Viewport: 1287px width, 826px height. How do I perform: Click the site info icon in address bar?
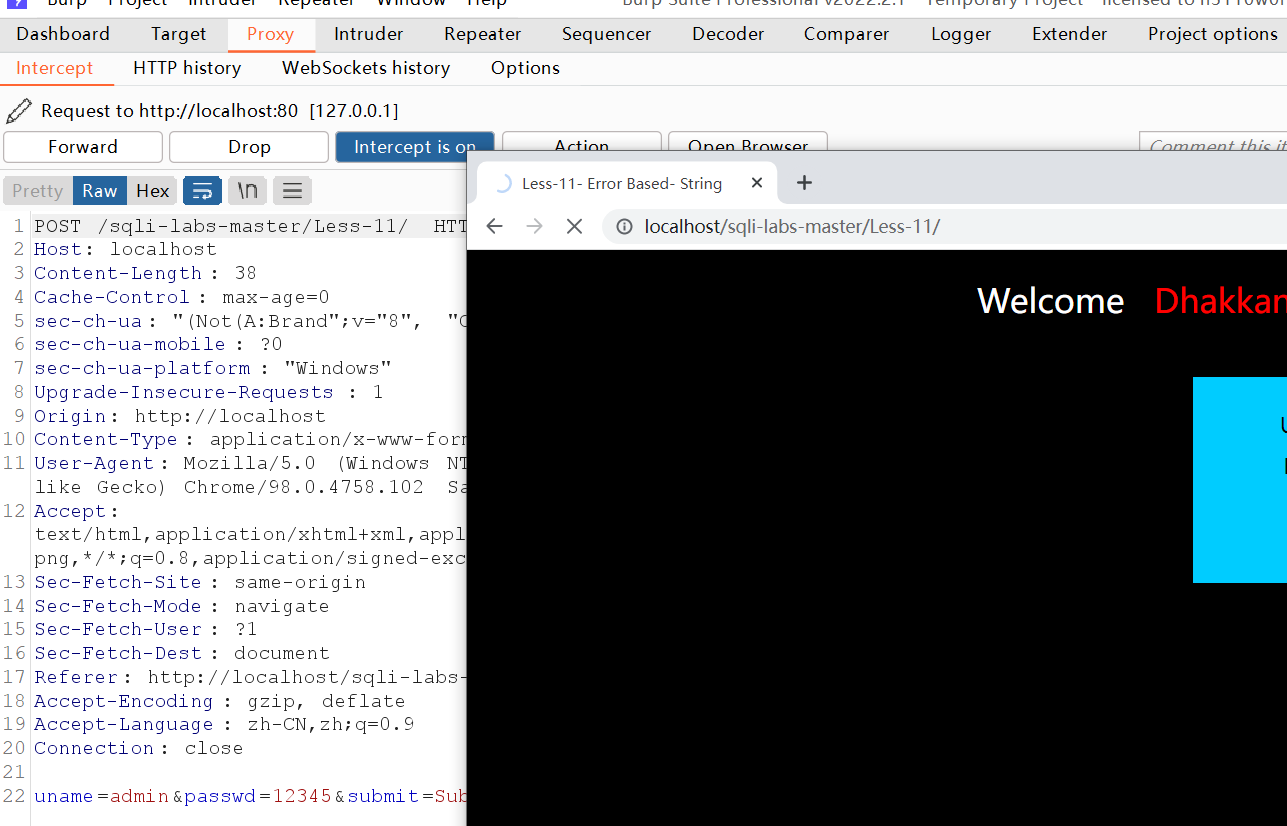[x=624, y=227]
